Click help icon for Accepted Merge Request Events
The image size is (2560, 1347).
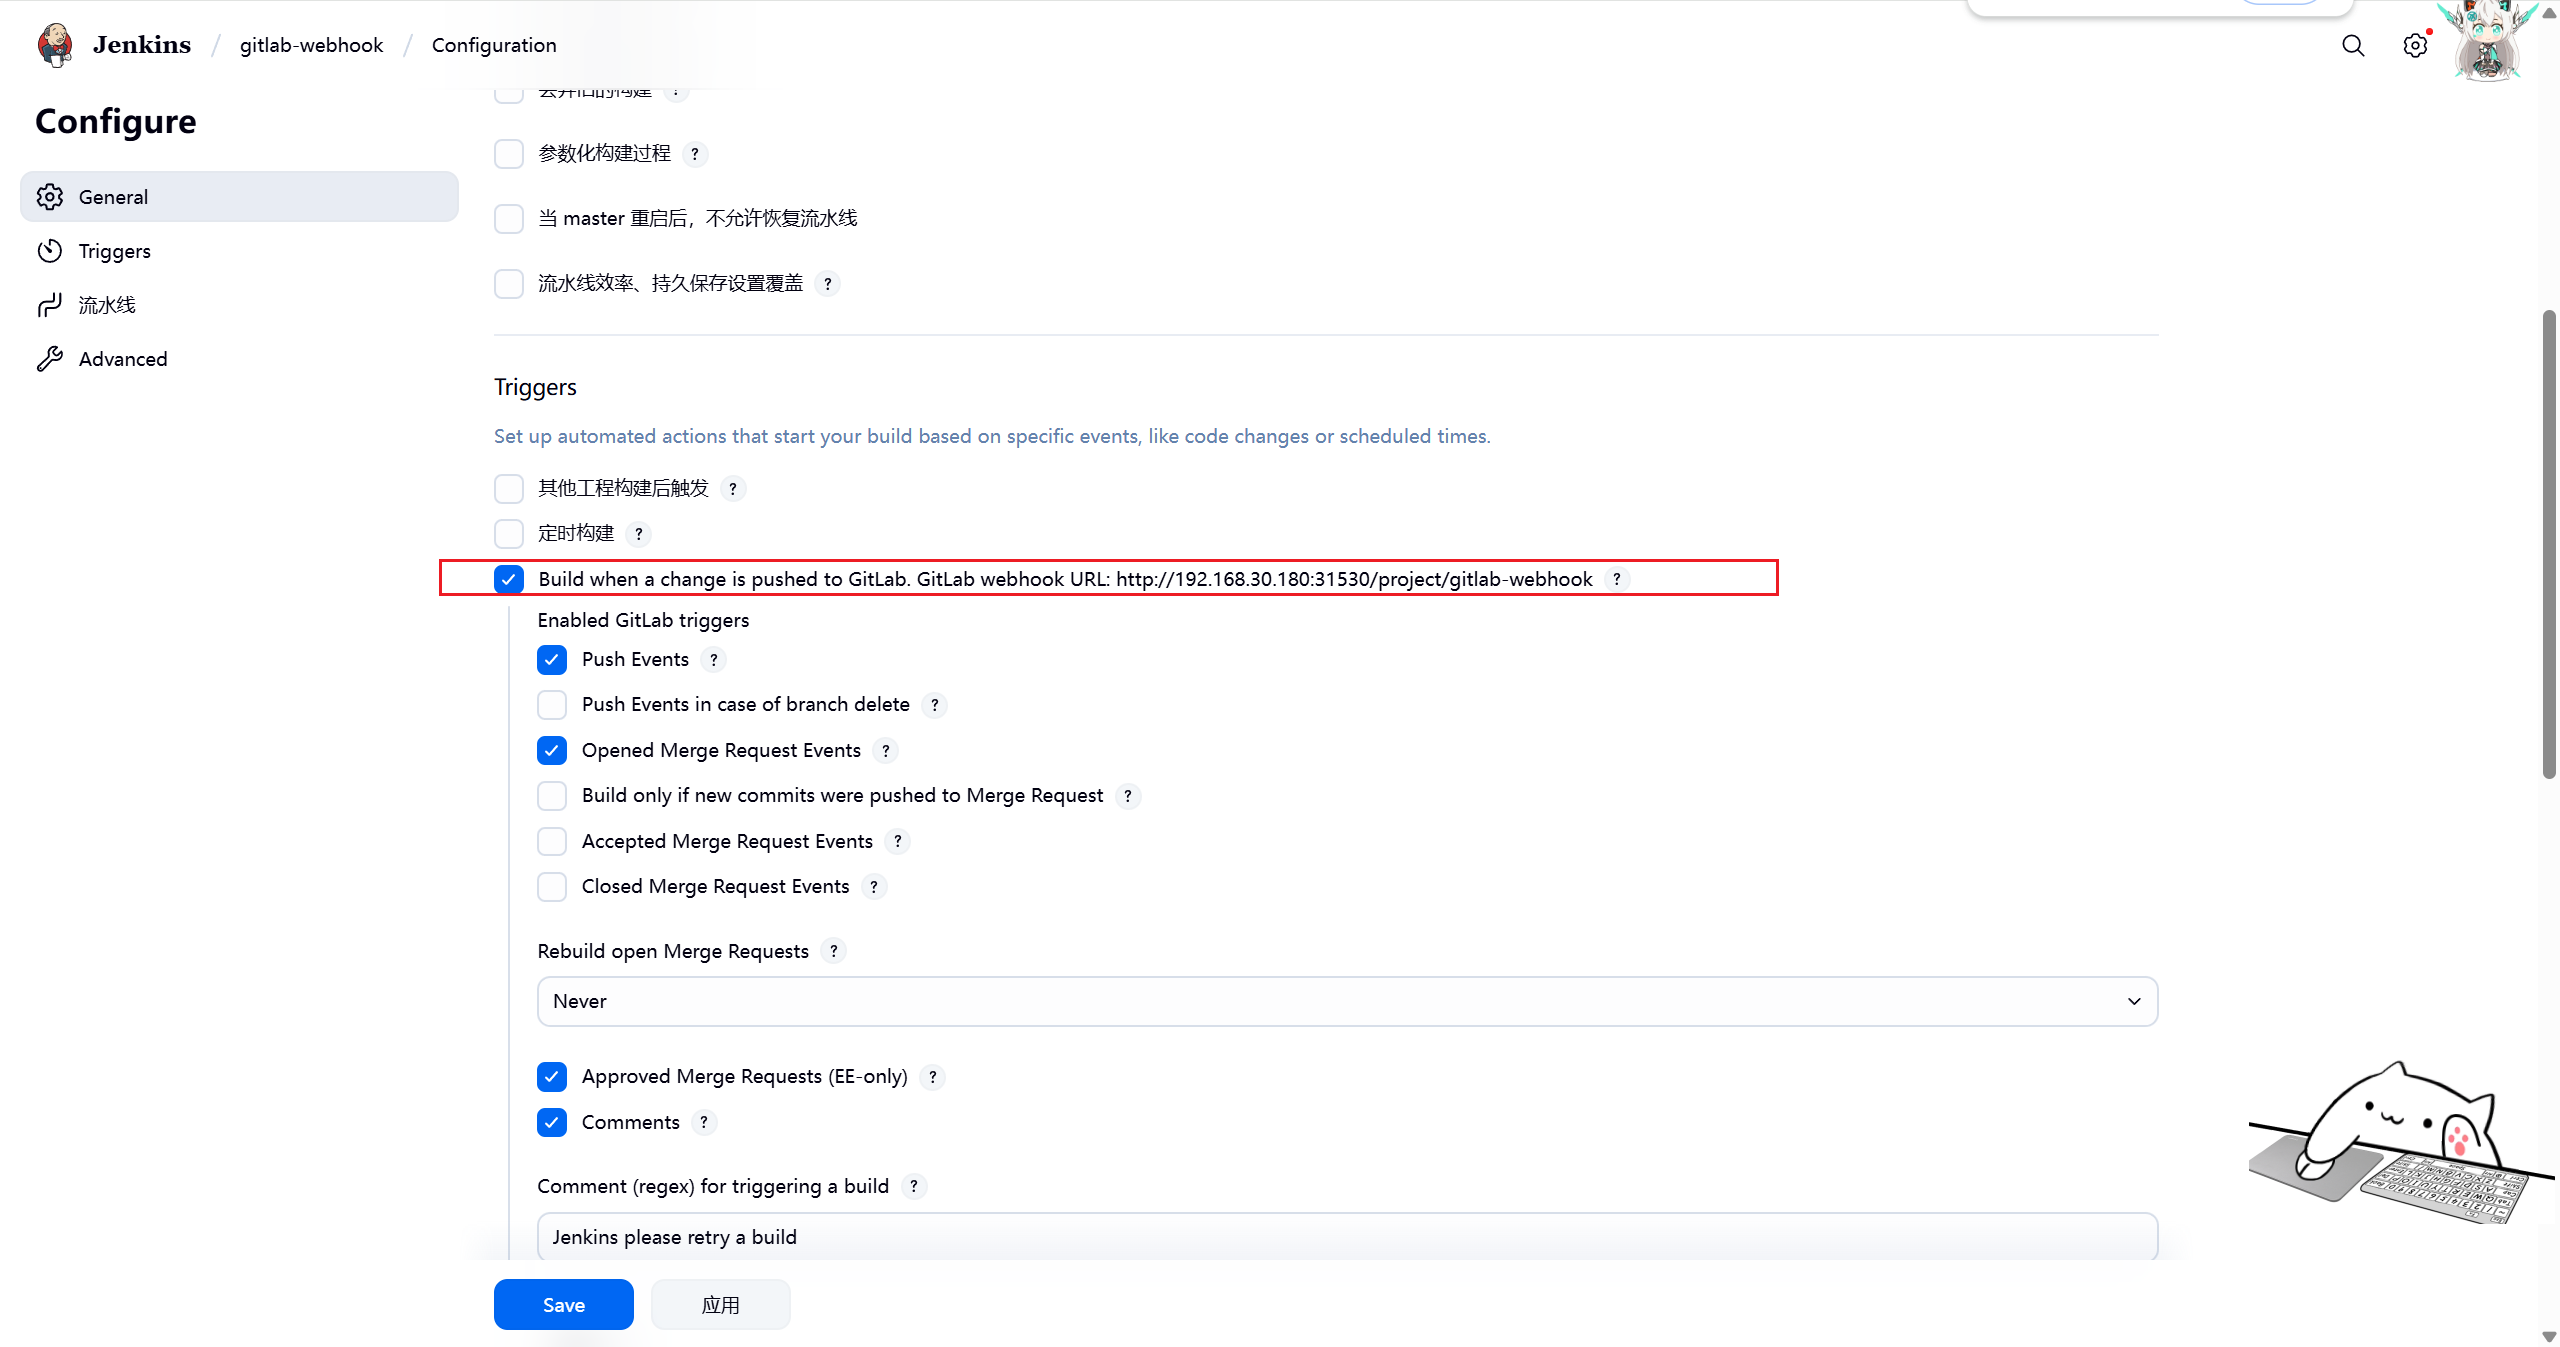point(897,842)
